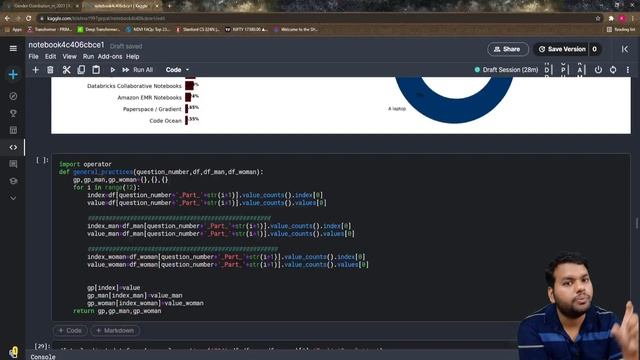Open the Deep Transformer bookmark
The width and height of the screenshot is (640, 360).
(99, 29)
